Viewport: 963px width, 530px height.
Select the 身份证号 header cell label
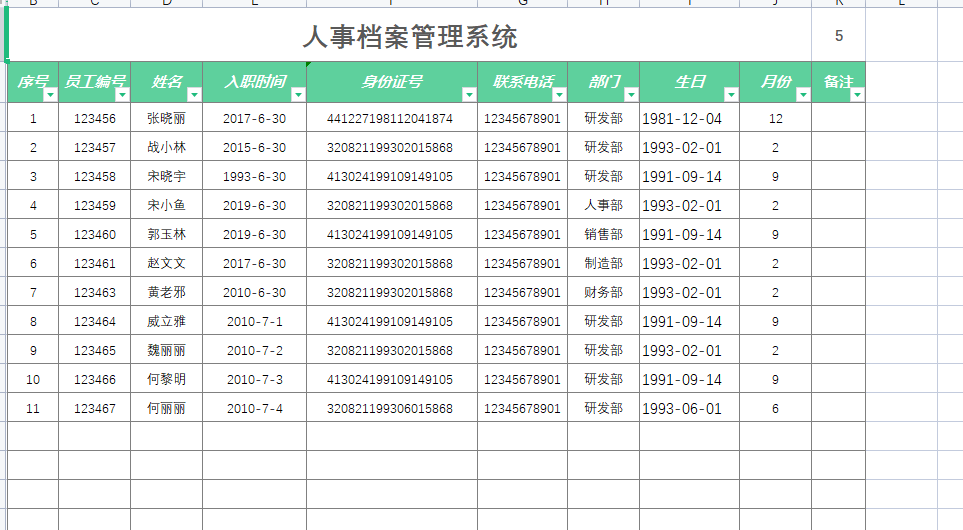[x=392, y=81]
